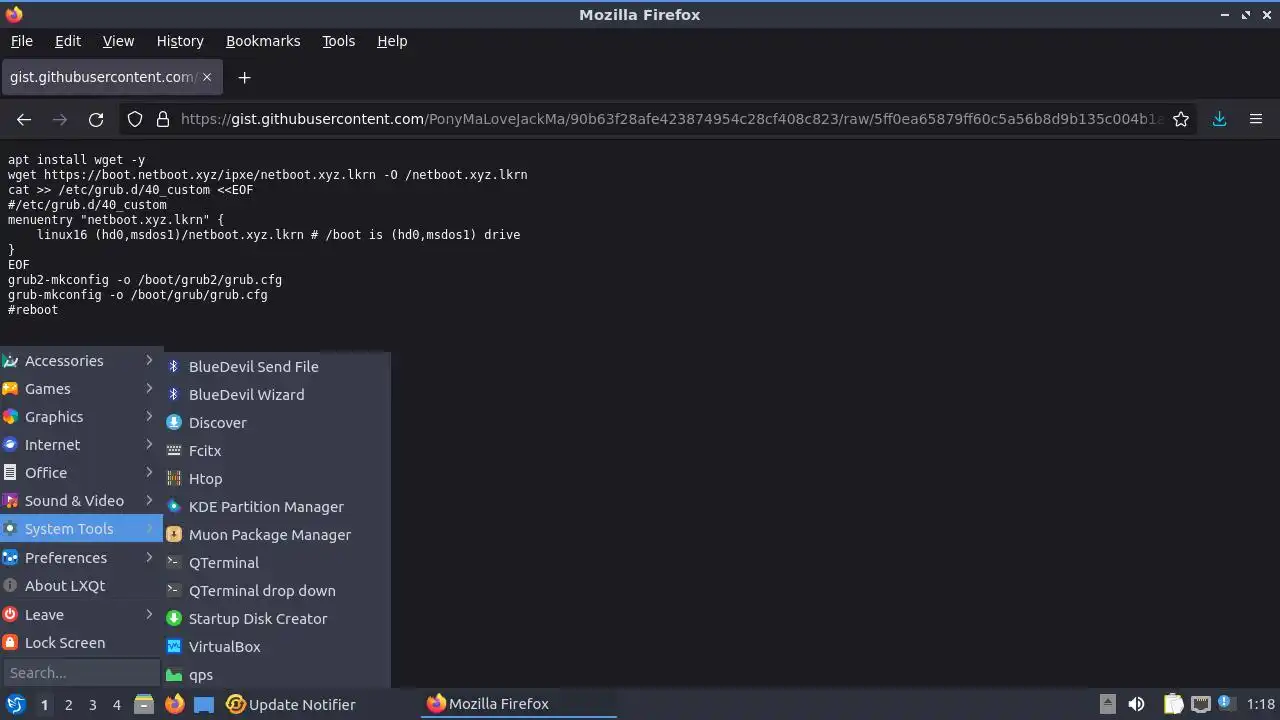Image resolution: width=1280 pixels, height=720 pixels.
Task: Open the Edit menu
Action: (x=68, y=41)
